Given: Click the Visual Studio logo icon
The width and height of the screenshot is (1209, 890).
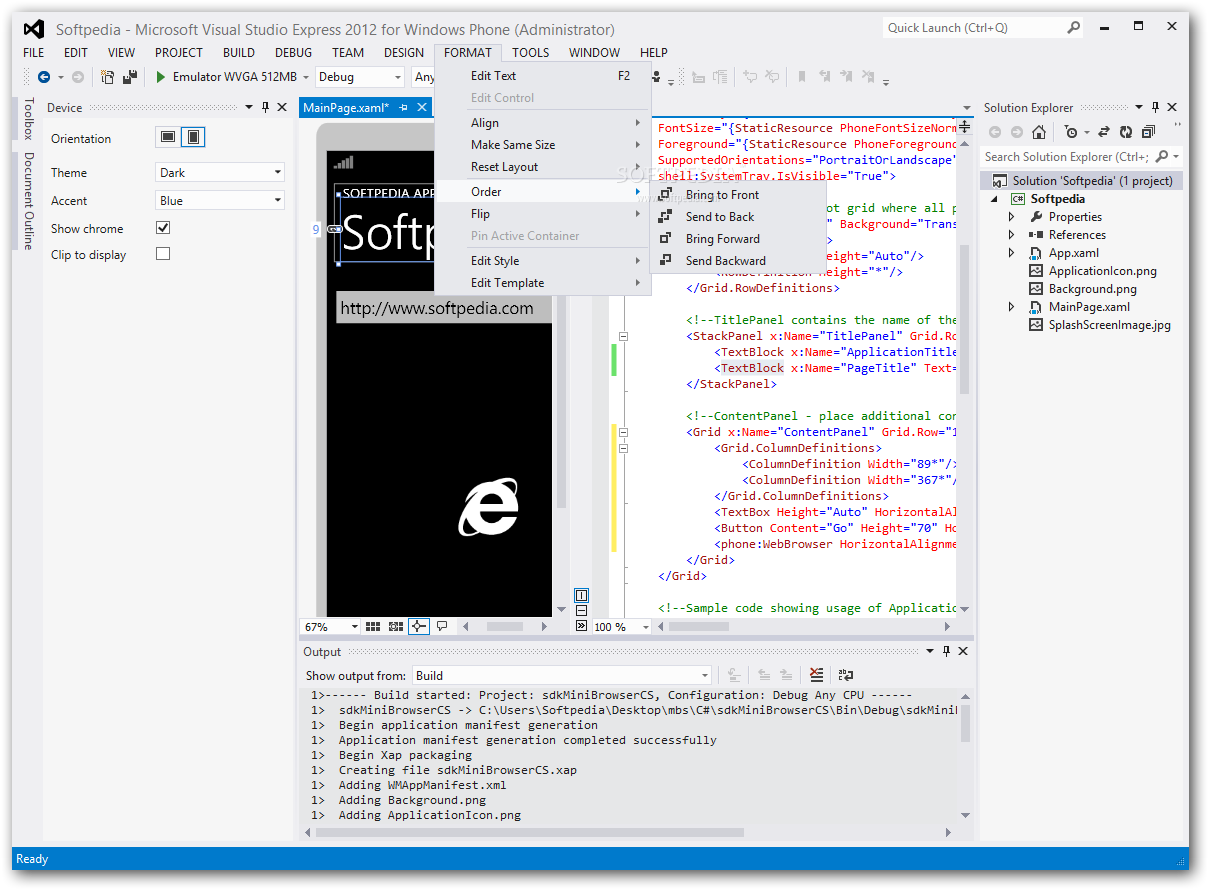Looking at the screenshot, I should click(x=35, y=28).
